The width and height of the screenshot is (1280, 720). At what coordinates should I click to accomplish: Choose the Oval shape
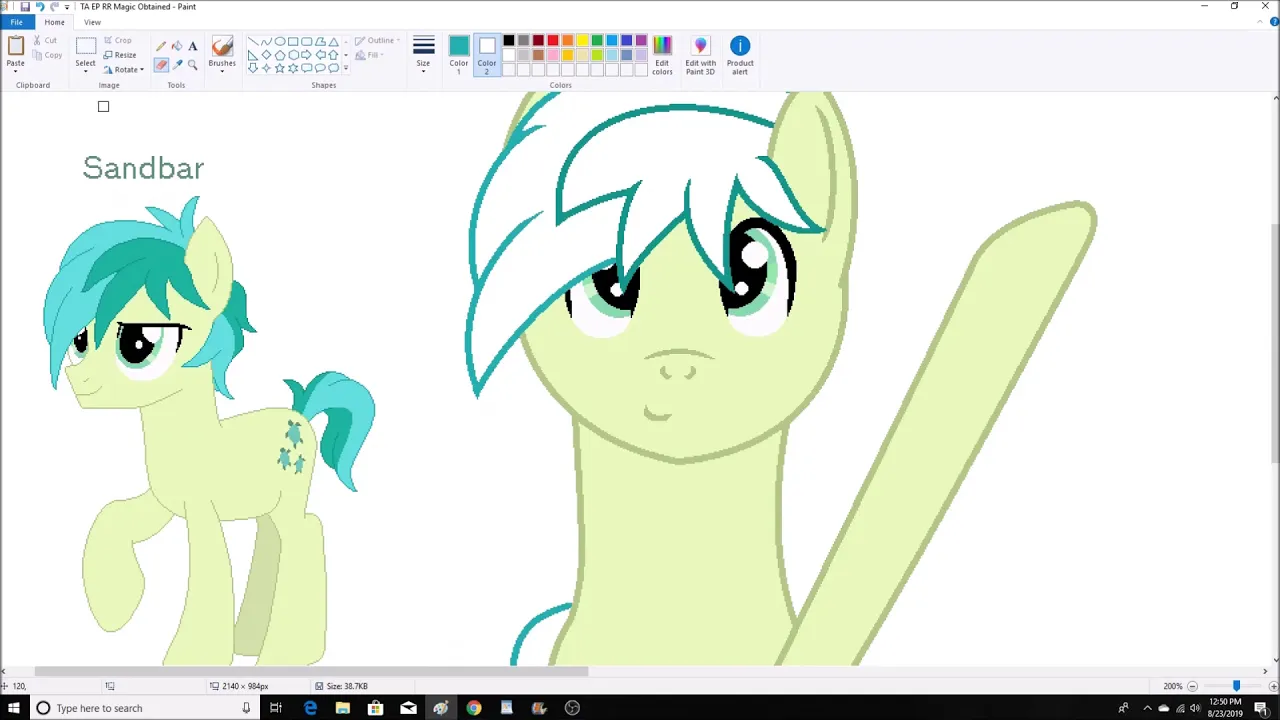pos(280,42)
